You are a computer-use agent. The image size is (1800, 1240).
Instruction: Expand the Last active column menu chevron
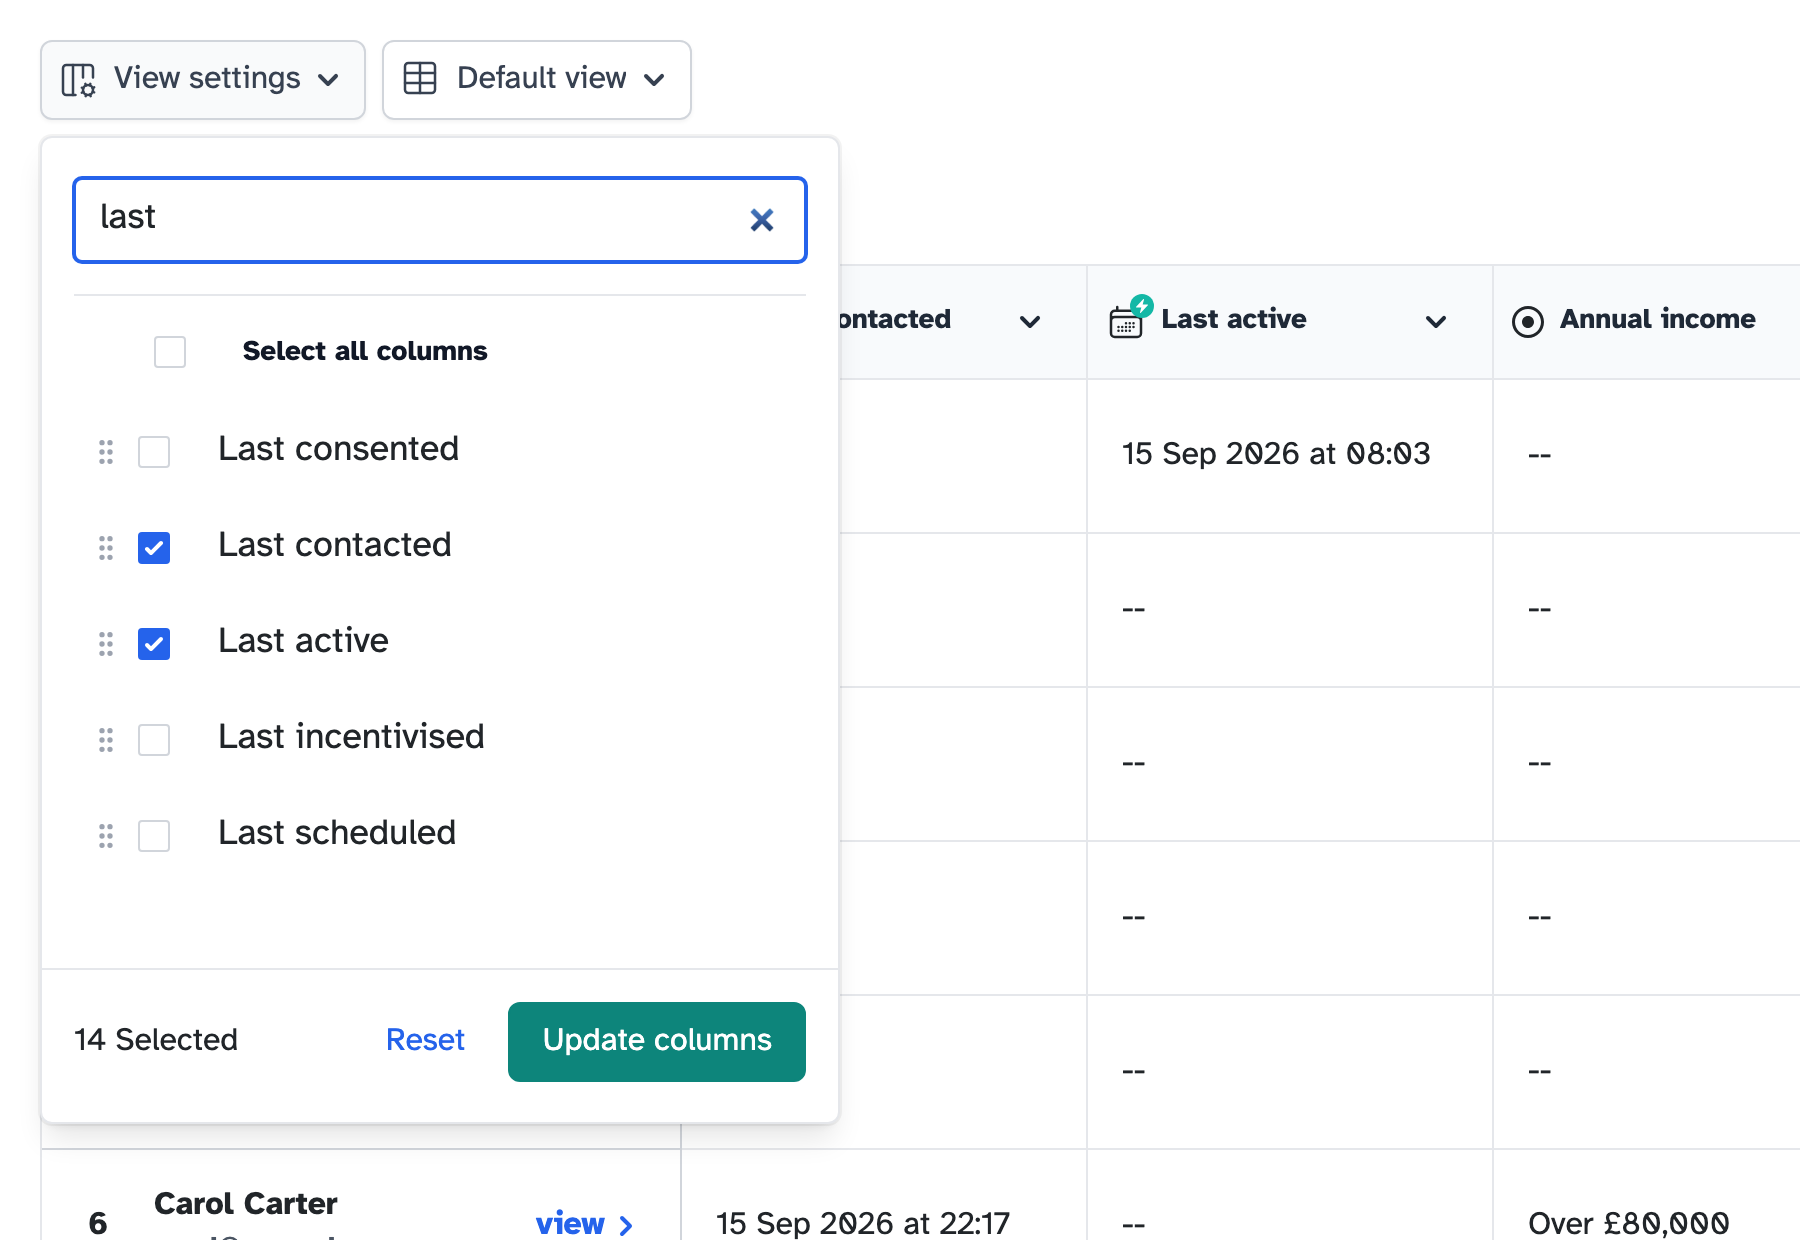[x=1436, y=321]
